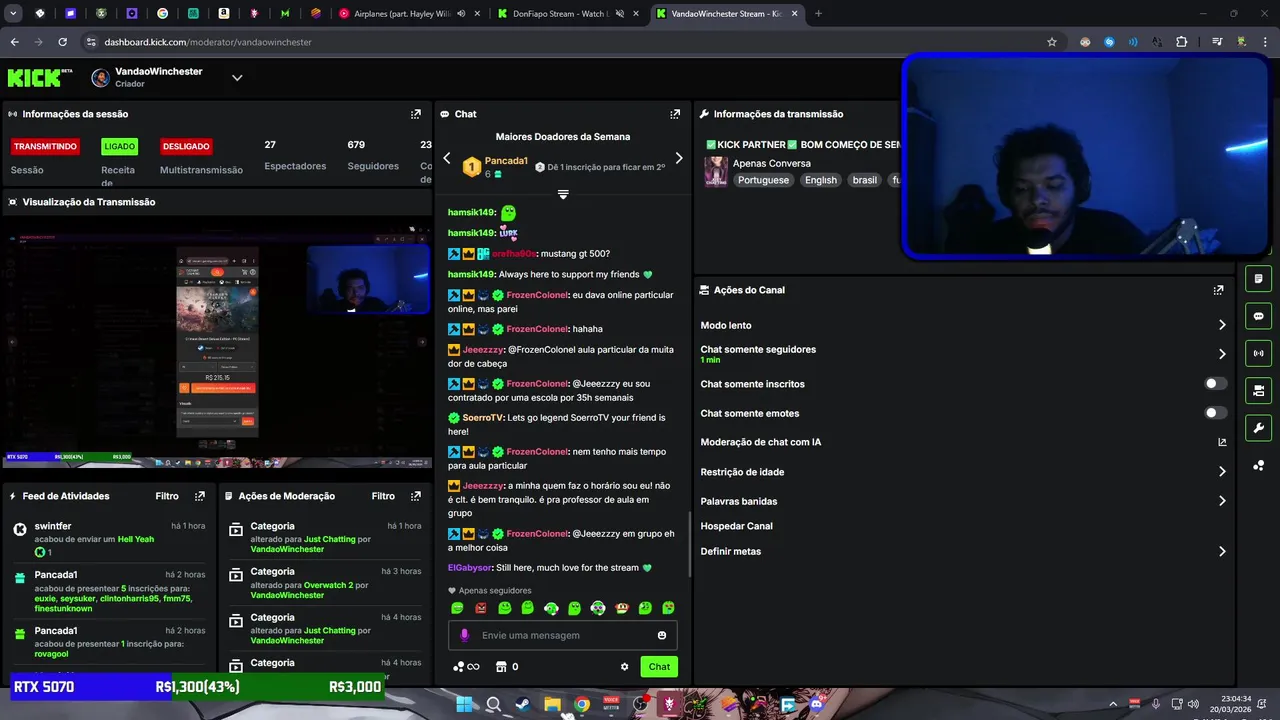
Task: Open the Kick shop icon below chat
Action: click(x=501, y=667)
